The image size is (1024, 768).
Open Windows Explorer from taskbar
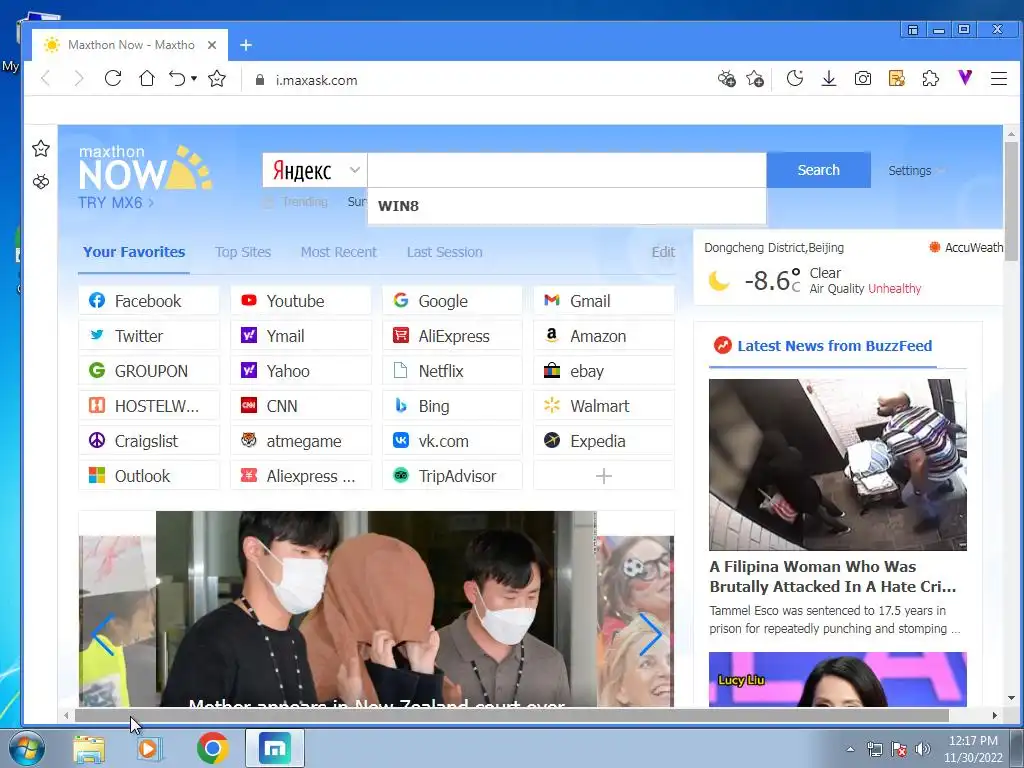(x=89, y=749)
